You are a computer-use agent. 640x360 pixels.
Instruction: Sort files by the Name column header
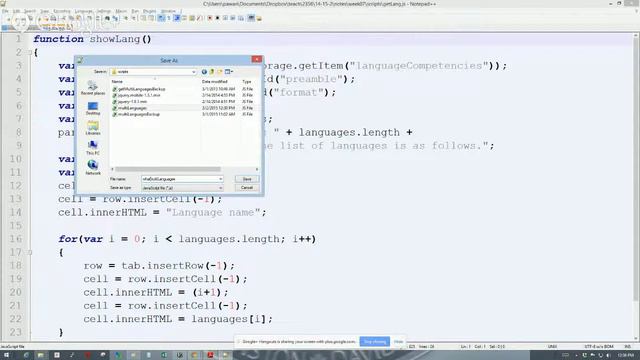[117, 82]
